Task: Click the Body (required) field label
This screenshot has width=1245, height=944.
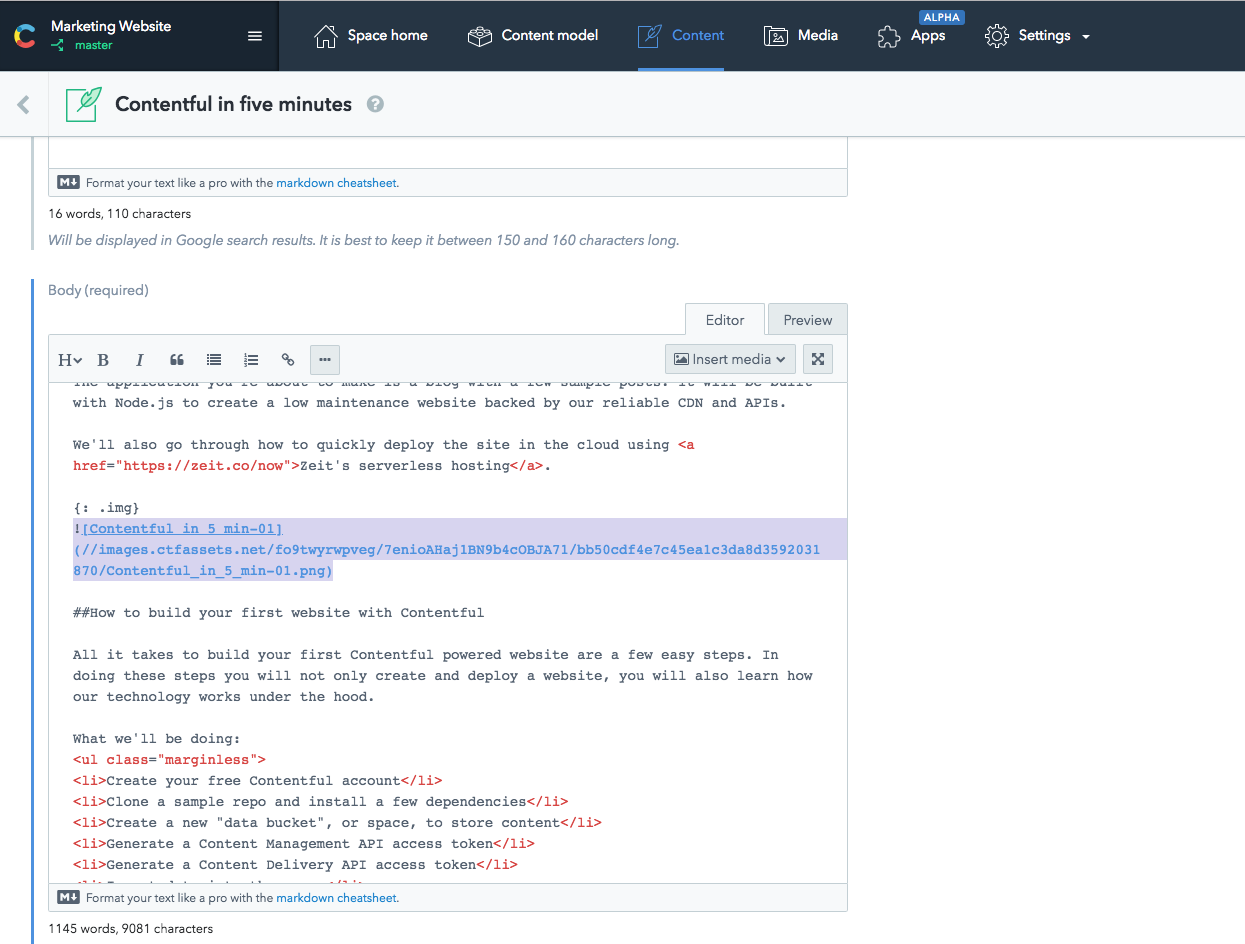Action: point(98,290)
